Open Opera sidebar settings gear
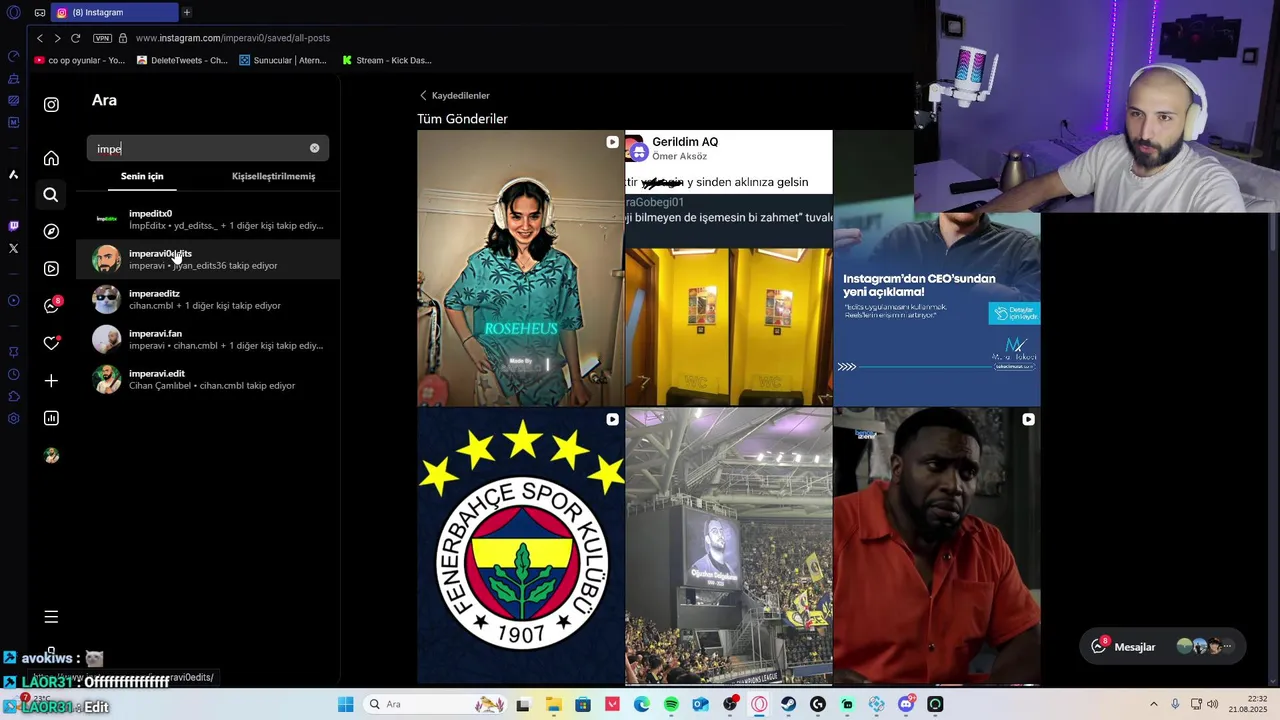This screenshot has width=1280, height=720. [x=13, y=418]
